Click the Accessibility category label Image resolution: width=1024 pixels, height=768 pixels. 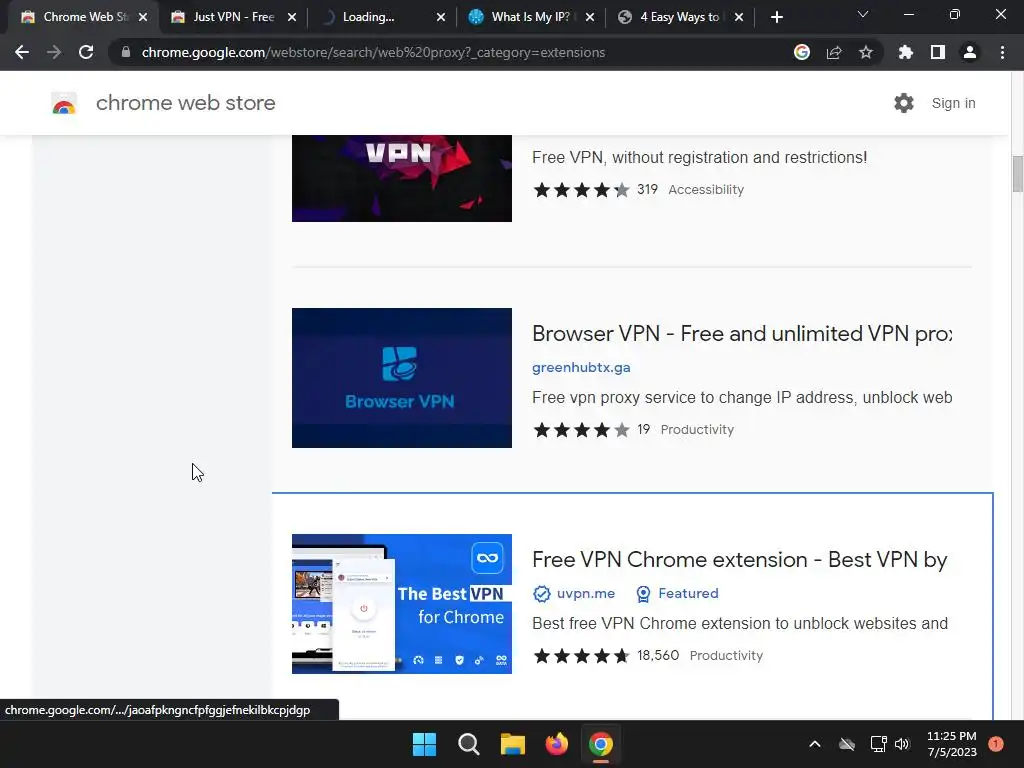[x=706, y=189]
